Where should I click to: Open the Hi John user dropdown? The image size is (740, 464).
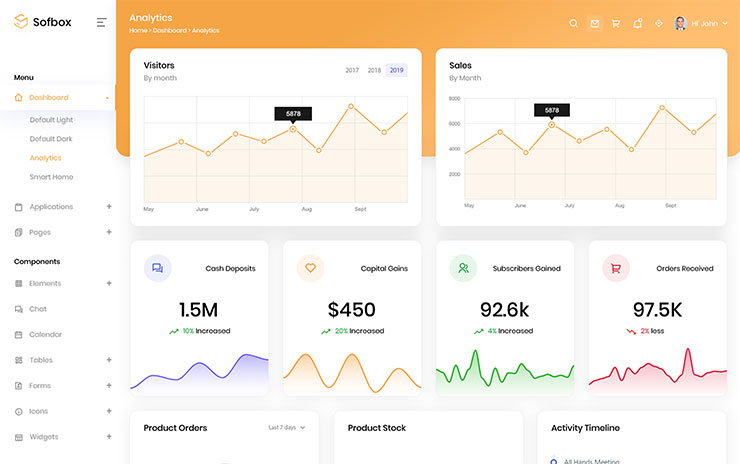coord(701,23)
